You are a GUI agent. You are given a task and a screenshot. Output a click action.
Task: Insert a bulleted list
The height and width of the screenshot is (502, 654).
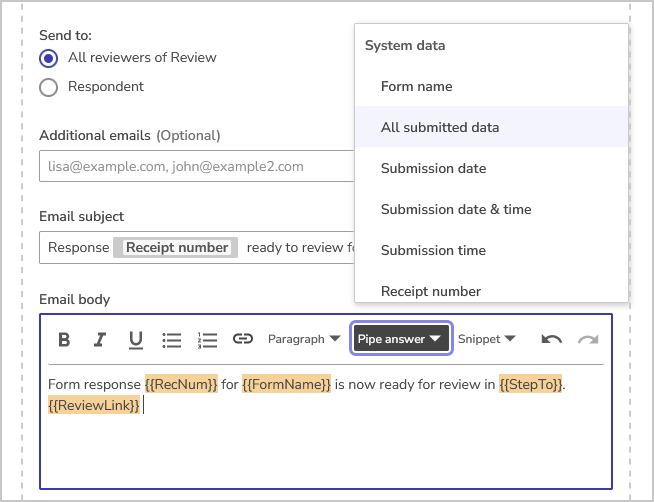pos(171,339)
